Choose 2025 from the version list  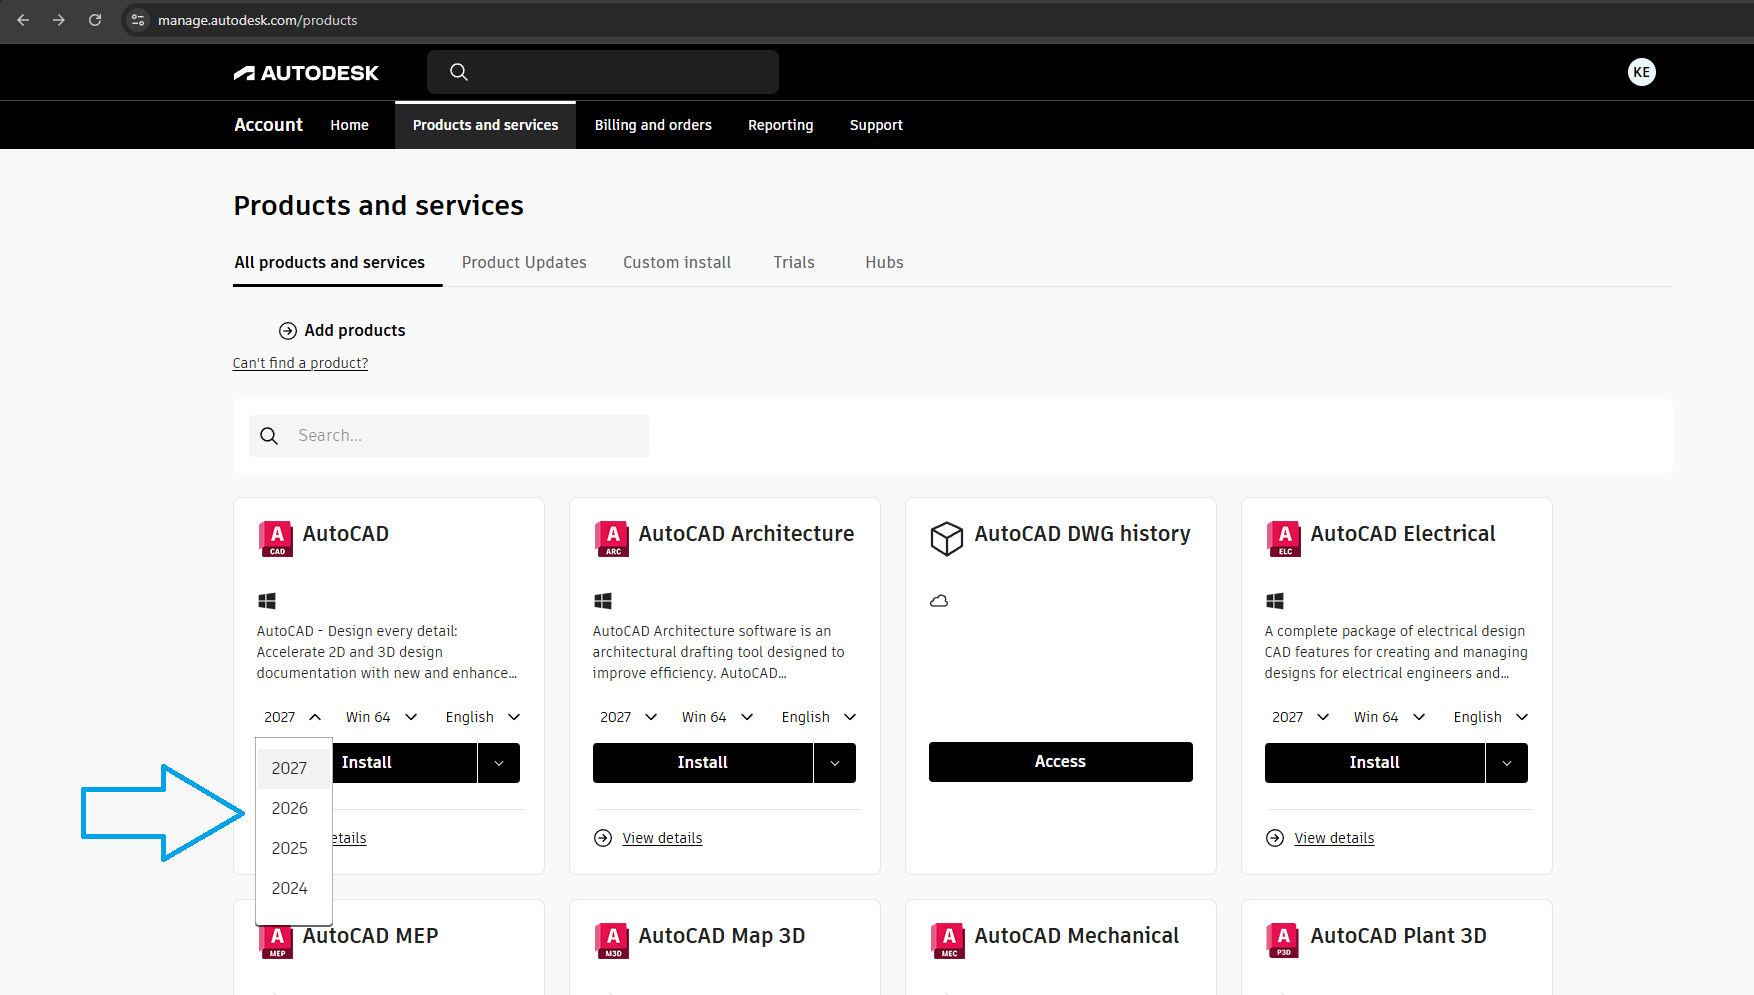pos(294,848)
